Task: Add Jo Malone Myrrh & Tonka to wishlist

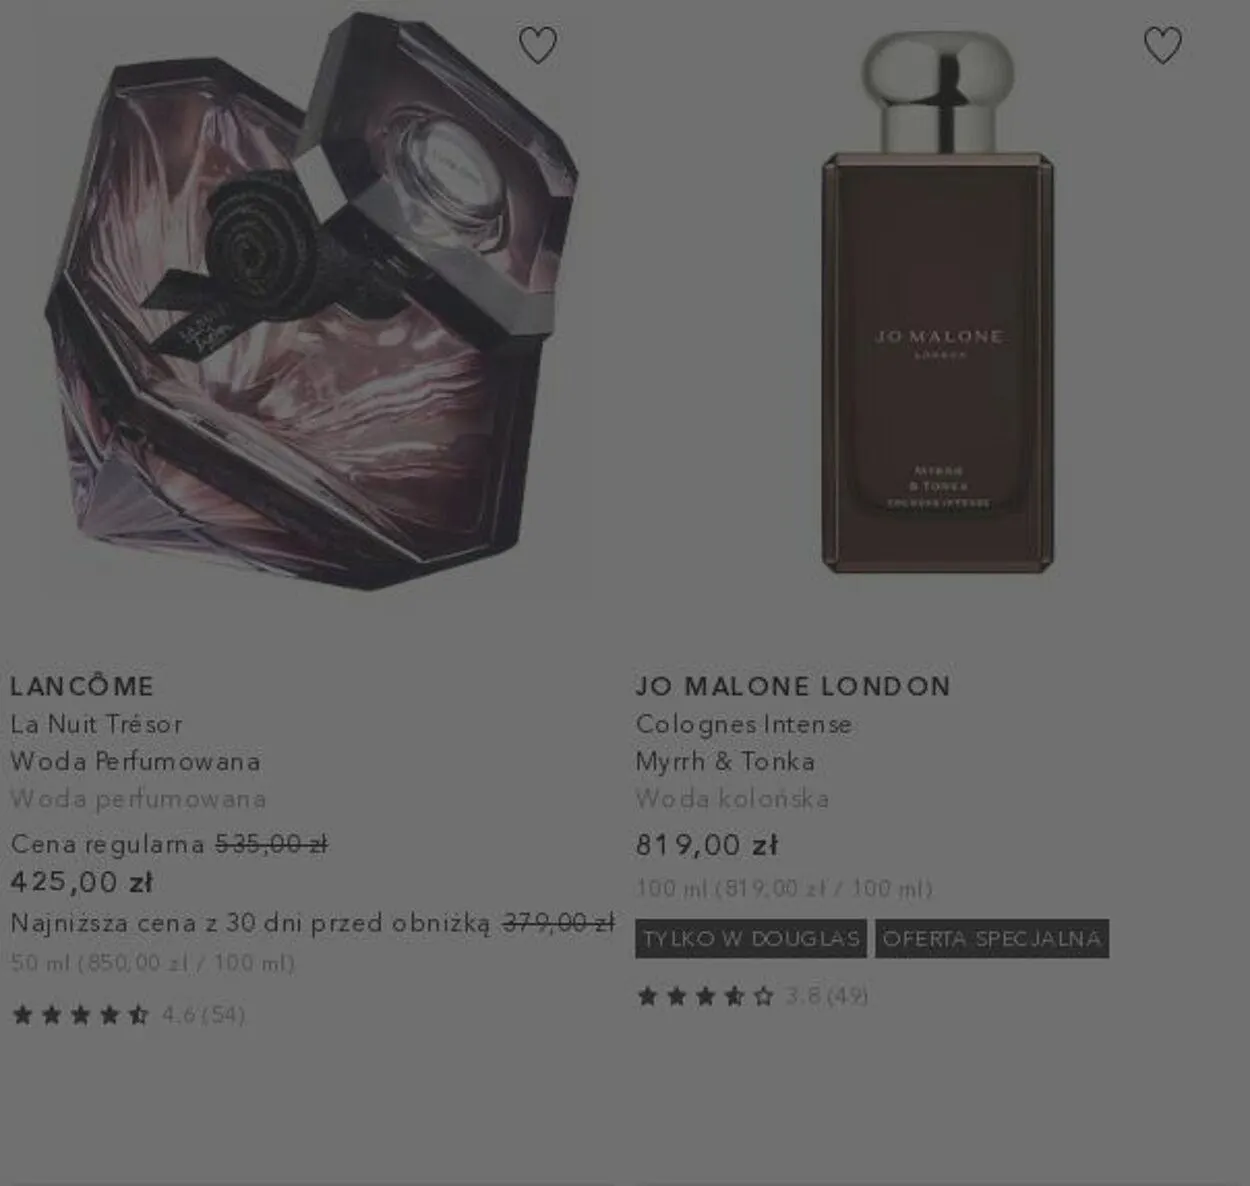Action: tap(1162, 45)
